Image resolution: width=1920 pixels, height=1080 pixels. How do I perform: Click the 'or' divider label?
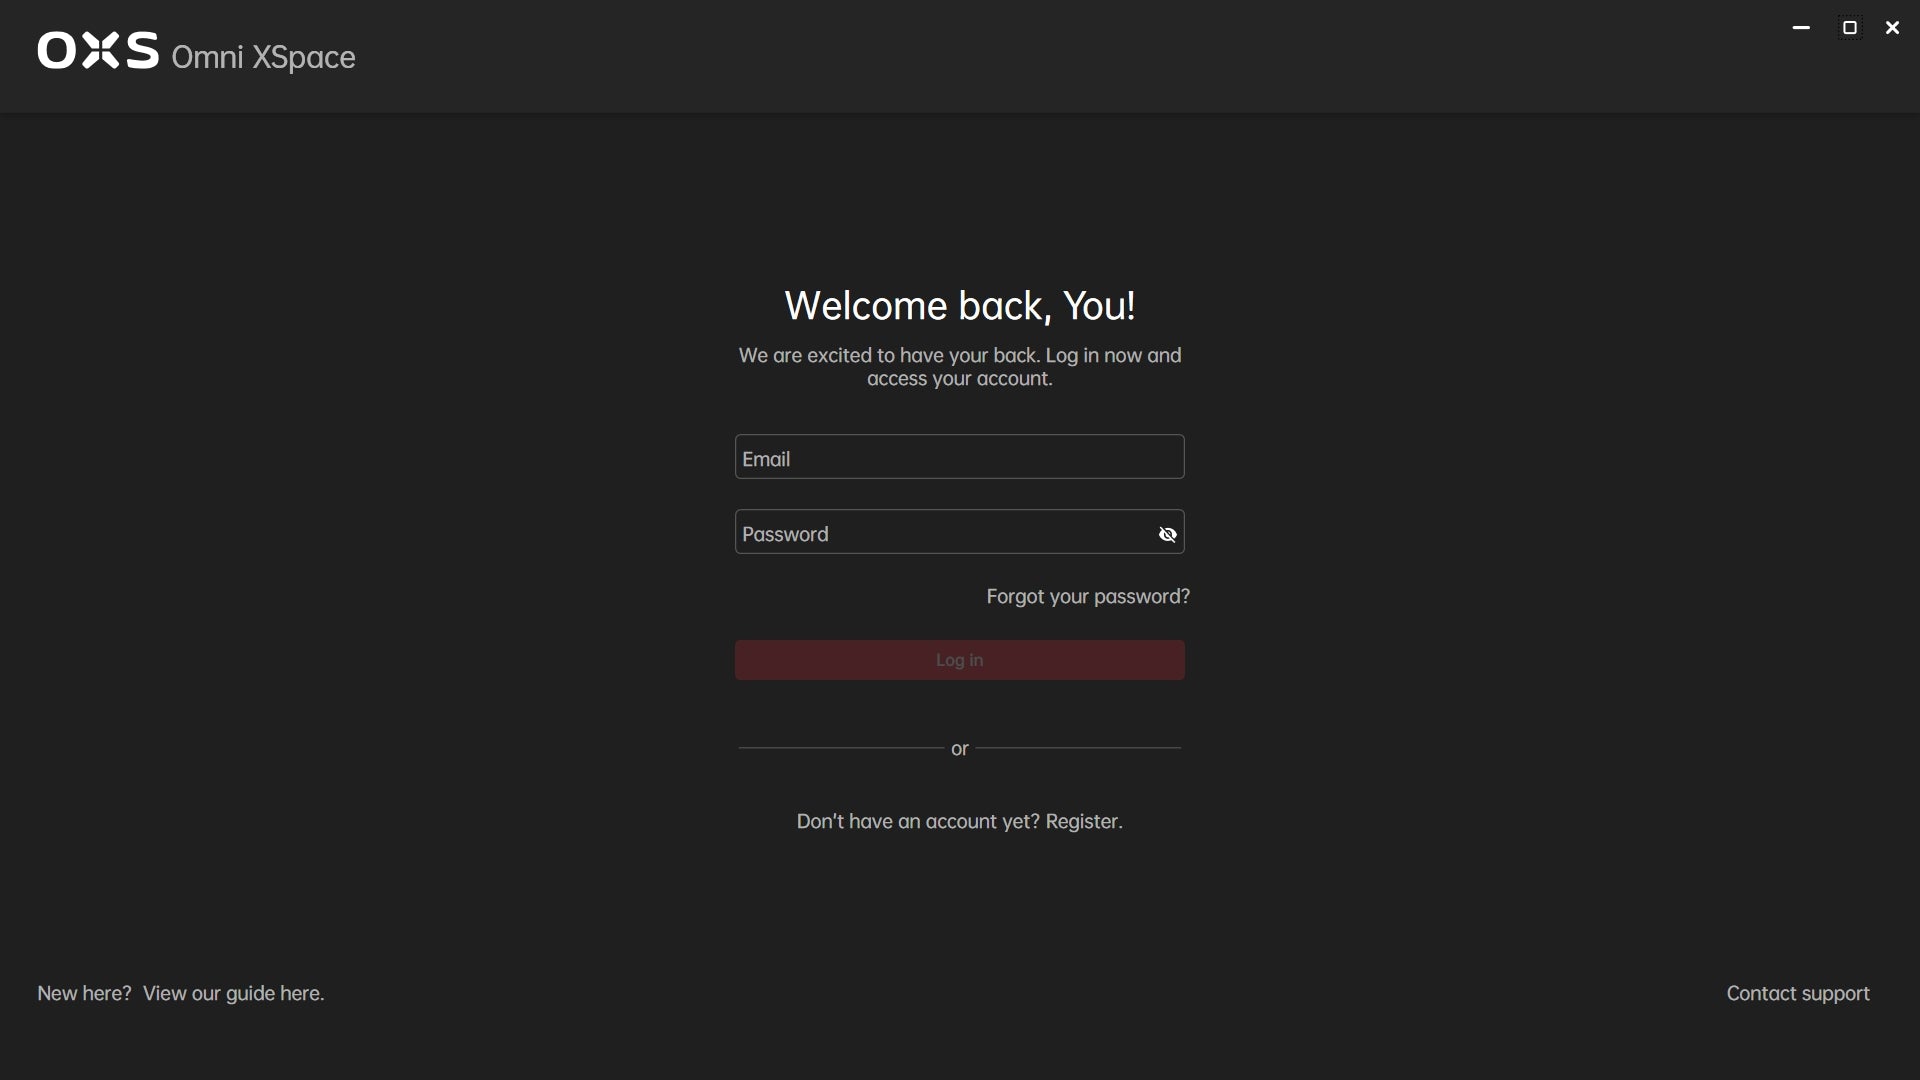(959, 749)
